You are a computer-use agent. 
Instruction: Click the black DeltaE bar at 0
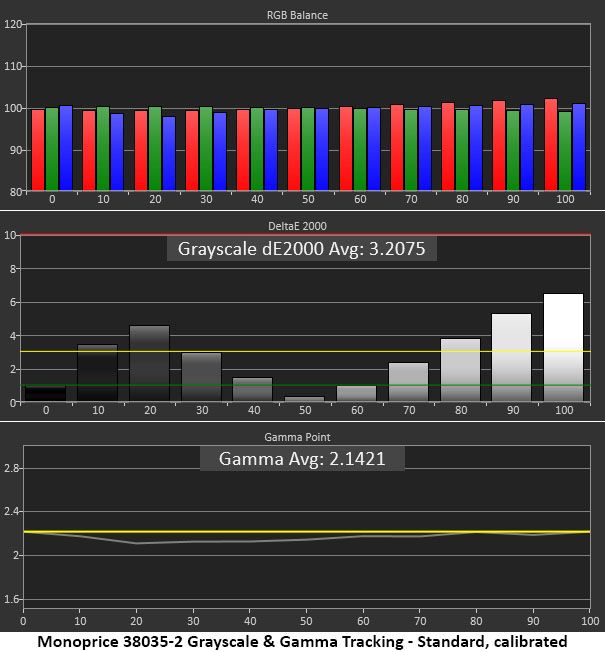pos(45,394)
